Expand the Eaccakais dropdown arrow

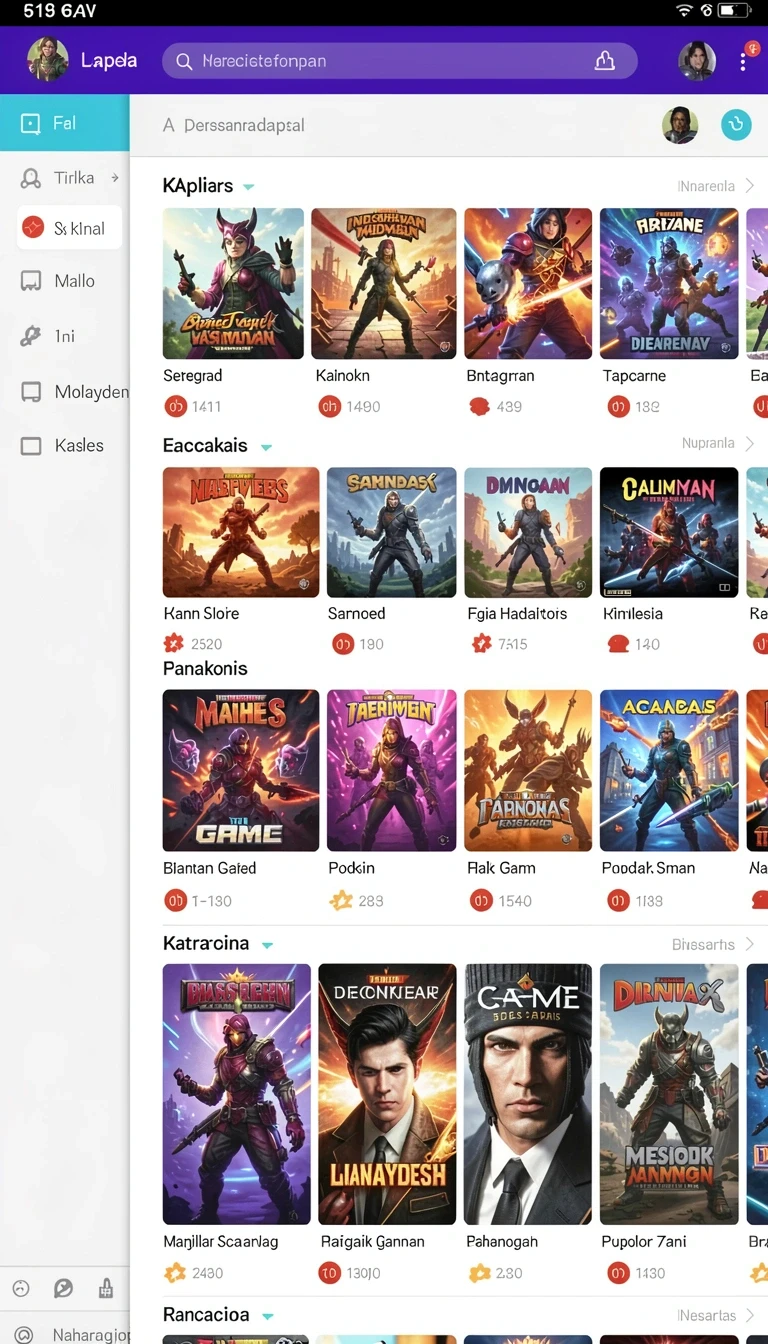coord(266,447)
